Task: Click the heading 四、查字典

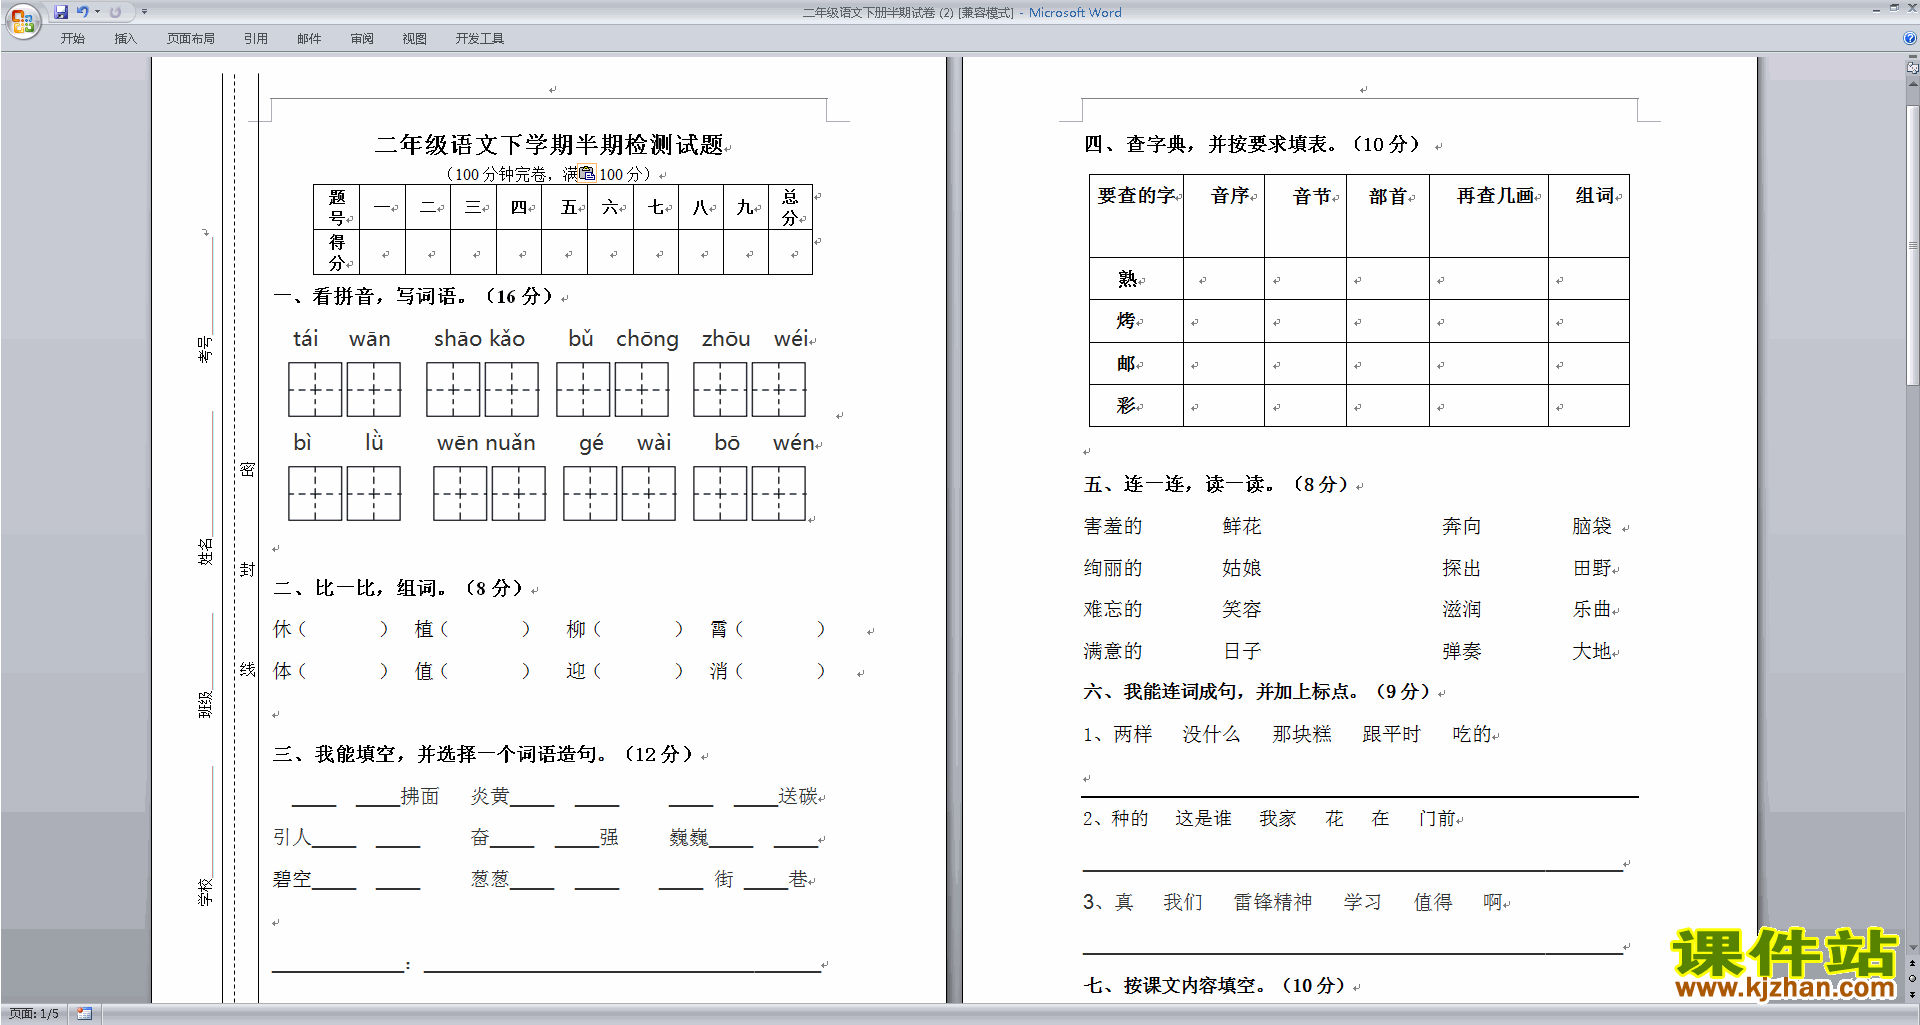Action: pyautogui.click(x=1138, y=144)
